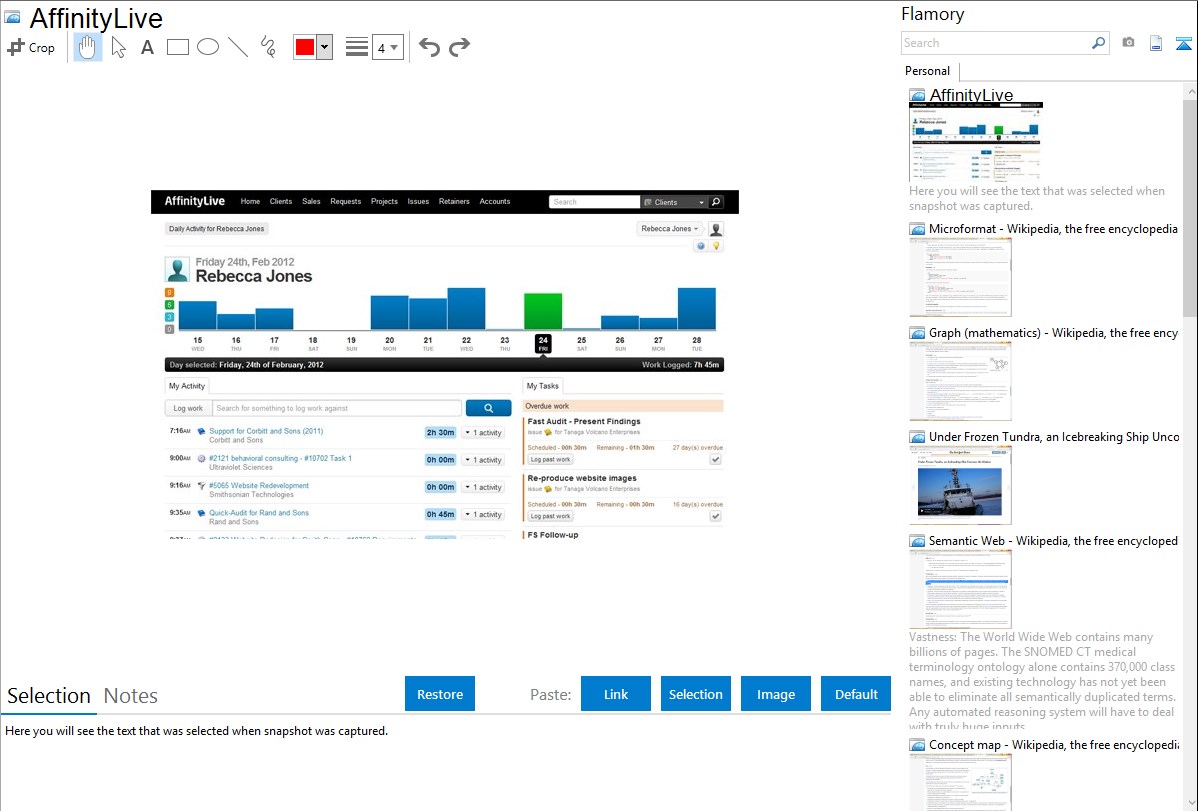Check off Fast Audit - Present Findings task
The width and height of the screenshot is (1198, 811).
coord(716,459)
